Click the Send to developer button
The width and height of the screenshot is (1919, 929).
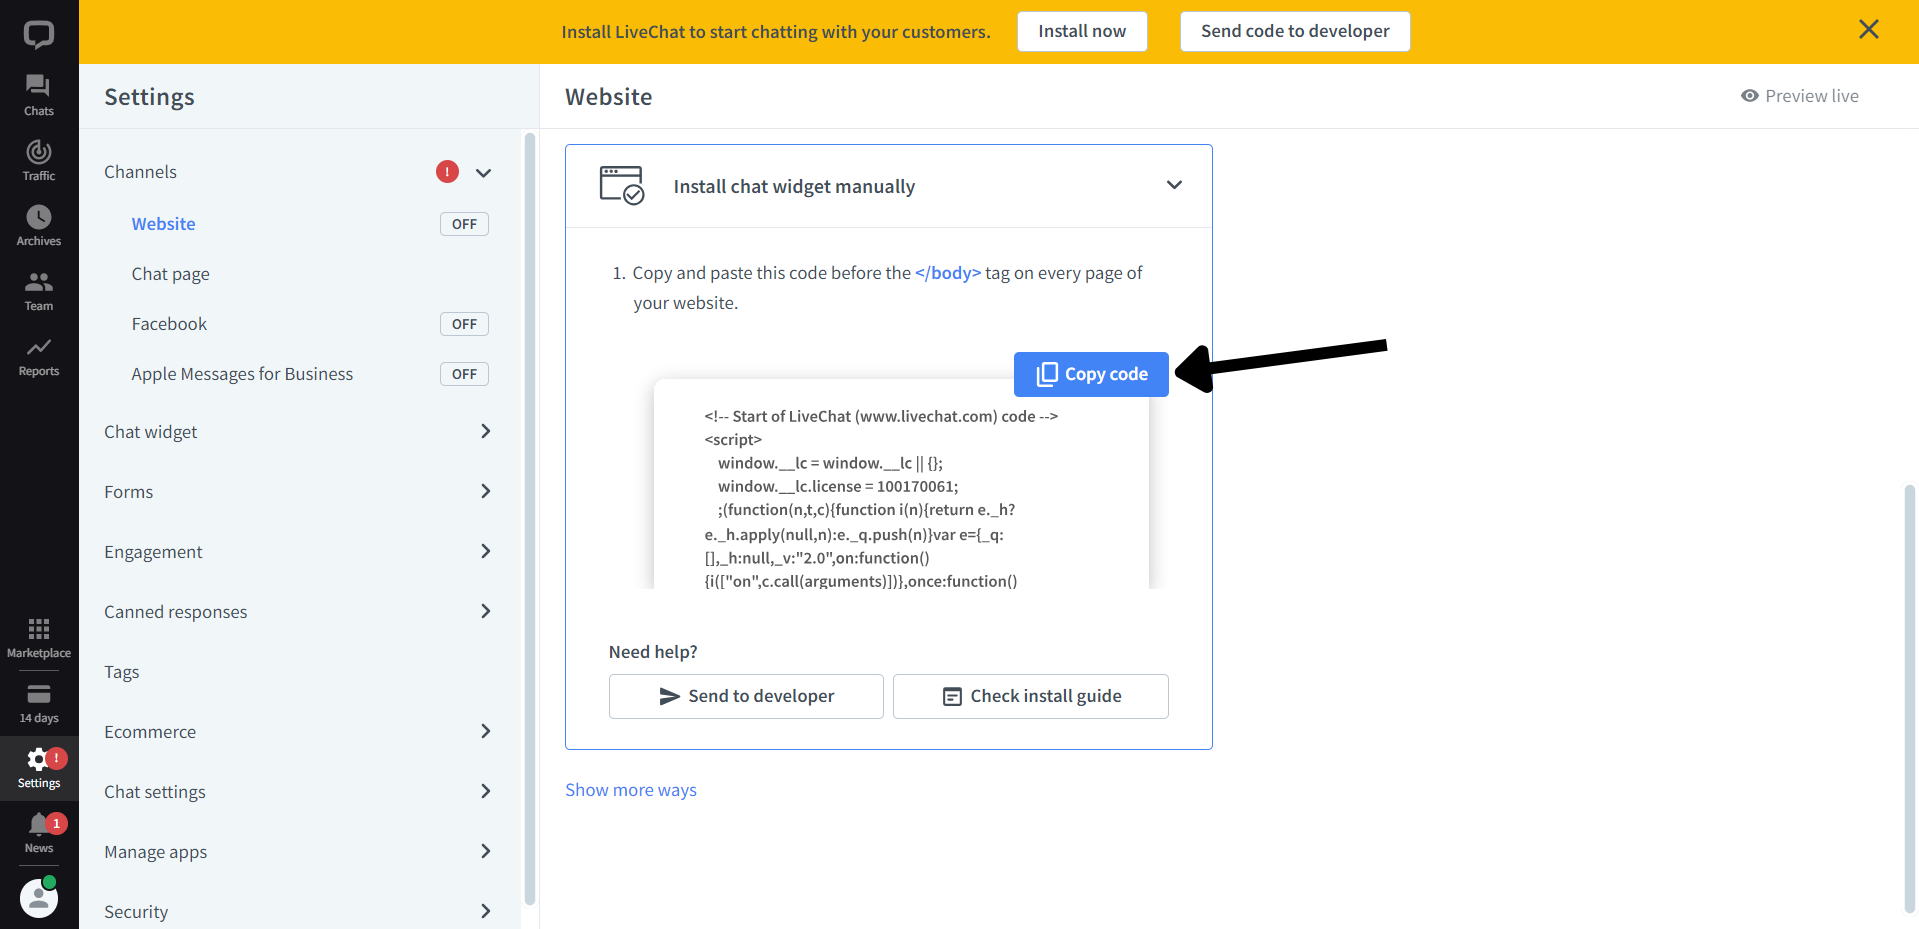(746, 696)
